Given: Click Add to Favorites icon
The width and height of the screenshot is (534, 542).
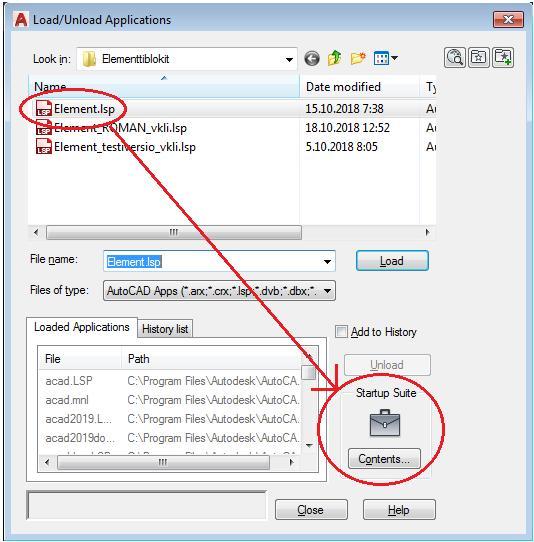Looking at the screenshot, I should tap(503, 57).
